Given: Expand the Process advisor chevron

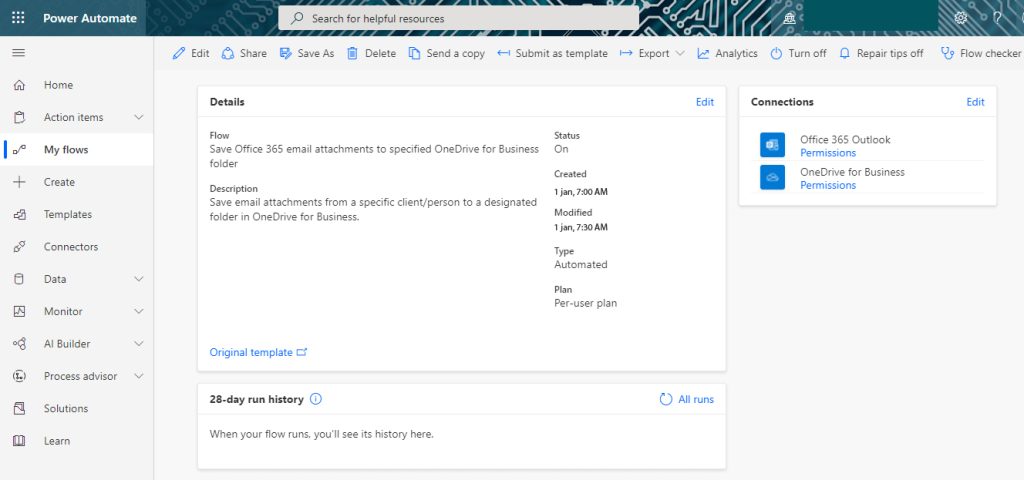Looking at the screenshot, I should 138,376.
